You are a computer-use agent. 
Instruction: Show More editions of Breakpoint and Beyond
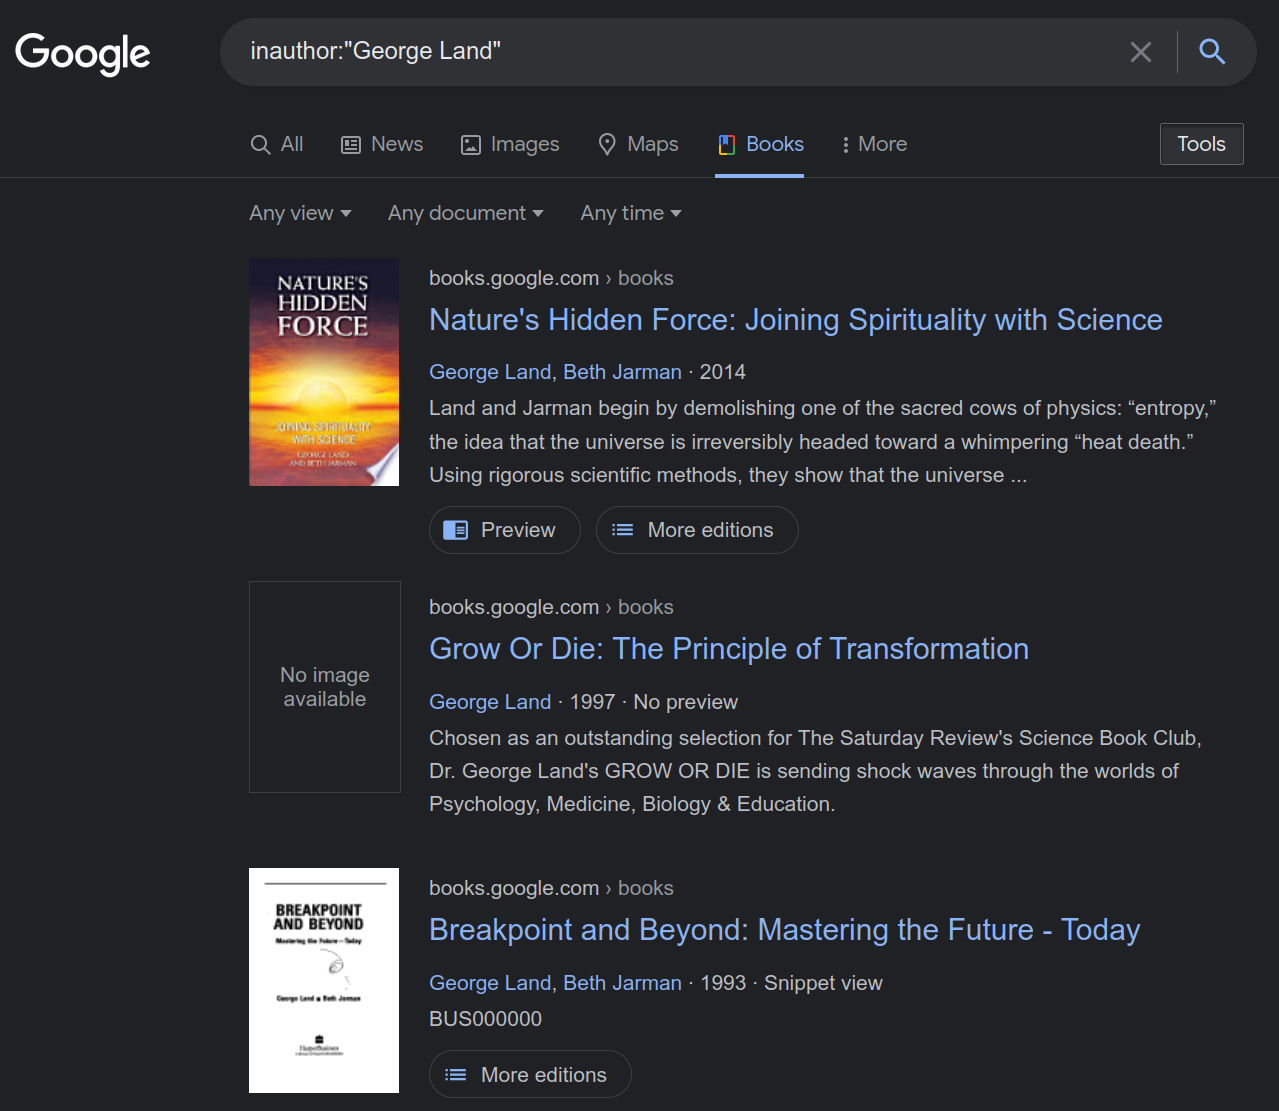[x=530, y=1075]
